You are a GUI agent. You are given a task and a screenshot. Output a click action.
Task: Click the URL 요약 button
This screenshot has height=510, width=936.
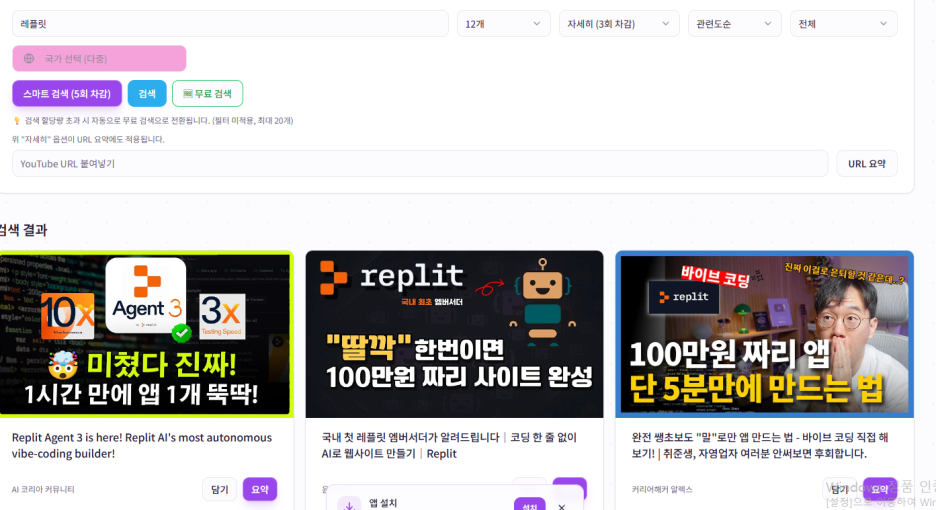point(867,164)
